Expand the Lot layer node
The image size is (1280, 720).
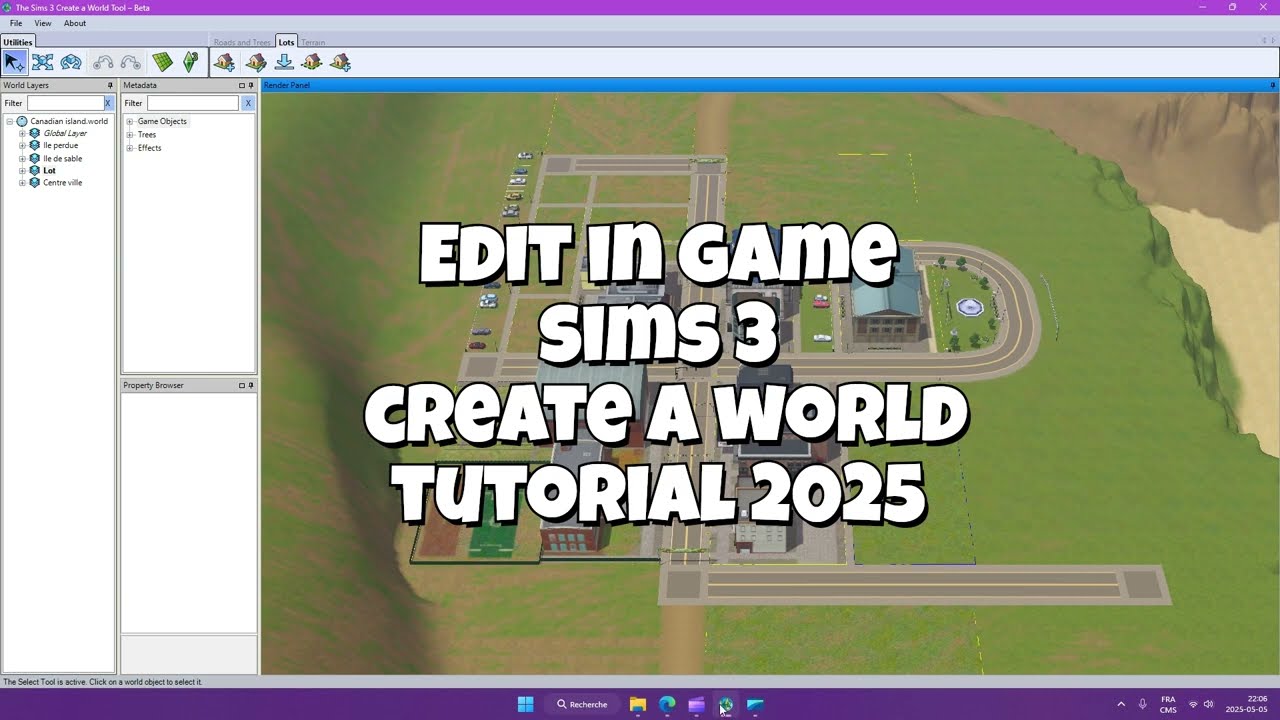coord(22,170)
